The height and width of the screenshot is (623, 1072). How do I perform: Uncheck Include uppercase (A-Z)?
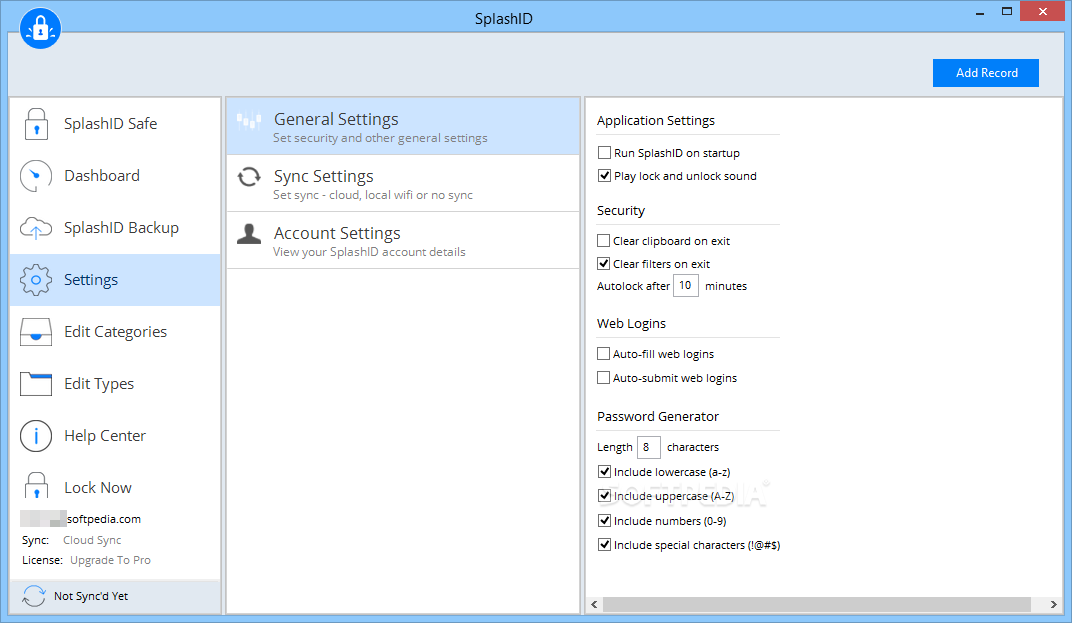[604, 495]
